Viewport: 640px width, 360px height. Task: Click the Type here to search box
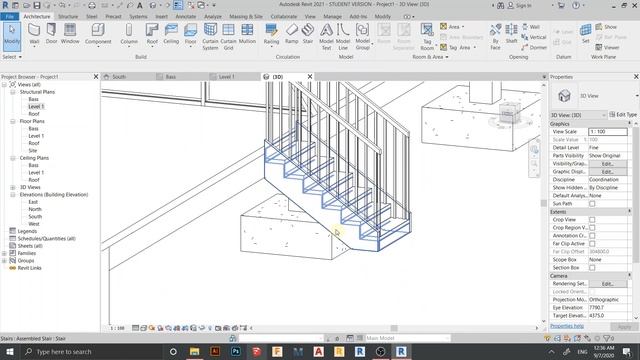click(91, 351)
